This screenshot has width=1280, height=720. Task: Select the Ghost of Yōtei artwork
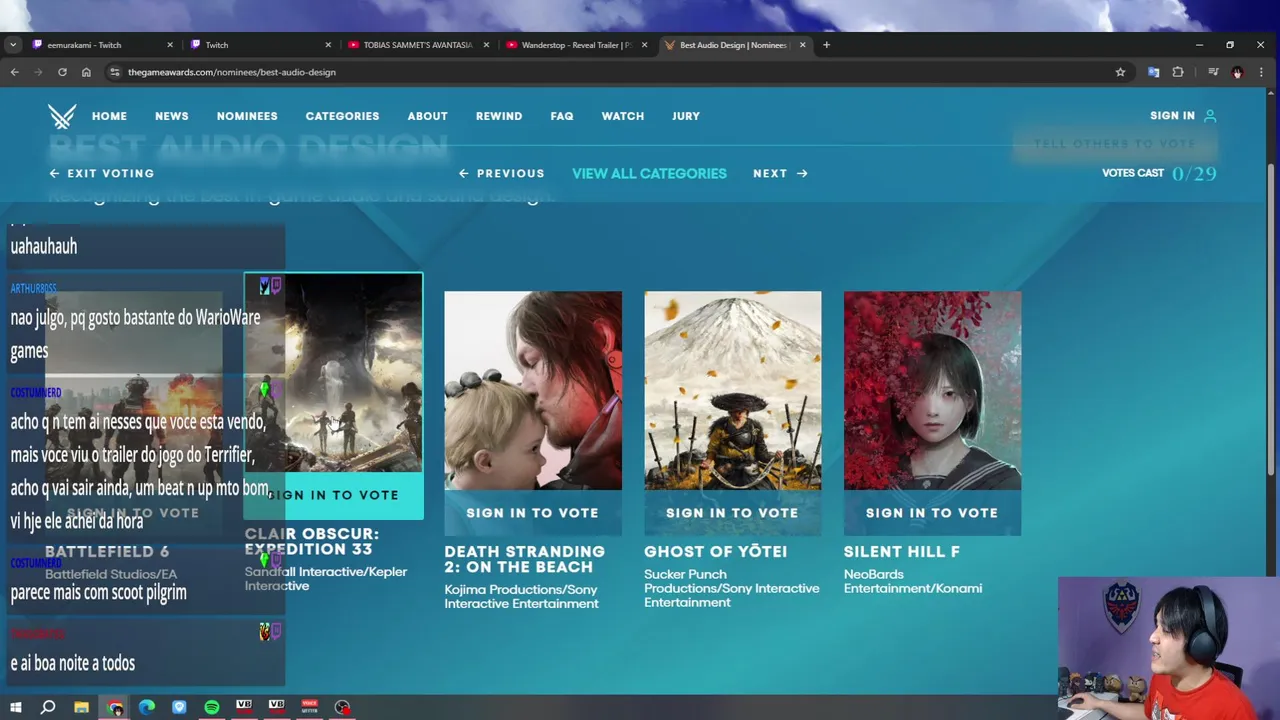(733, 391)
